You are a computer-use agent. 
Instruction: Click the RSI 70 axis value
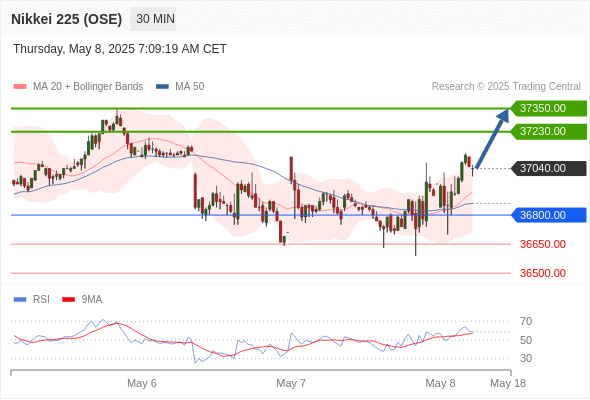coord(526,321)
